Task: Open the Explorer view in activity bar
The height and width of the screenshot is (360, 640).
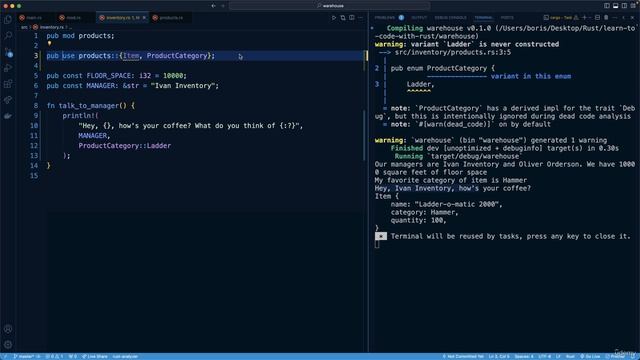Action: click(8, 20)
